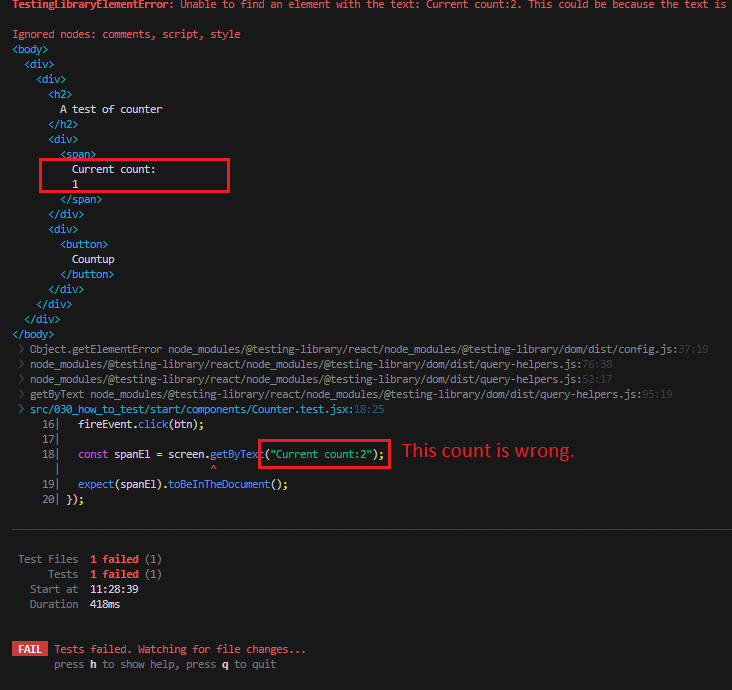Viewport: 732px width, 690px height.
Task: Click '1 failed' in the Tests row
Action: (114, 574)
